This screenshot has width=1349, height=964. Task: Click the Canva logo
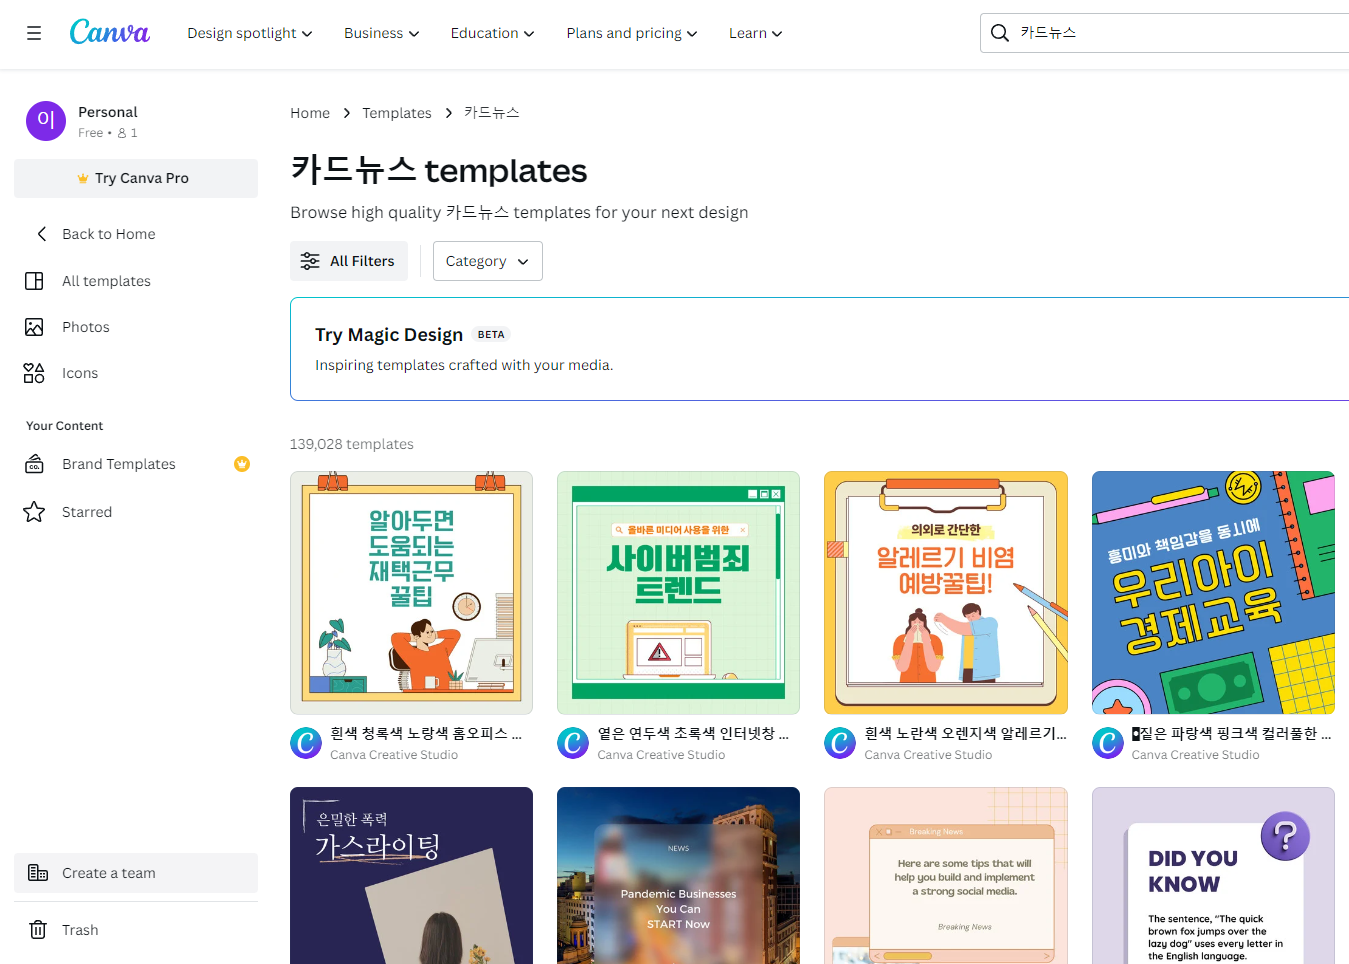(110, 32)
